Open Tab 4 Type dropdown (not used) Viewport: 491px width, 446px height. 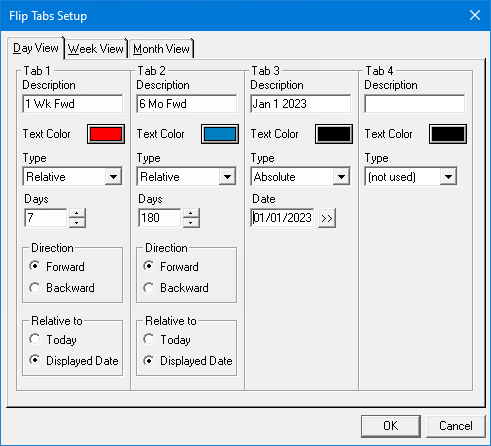(x=411, y=176)
